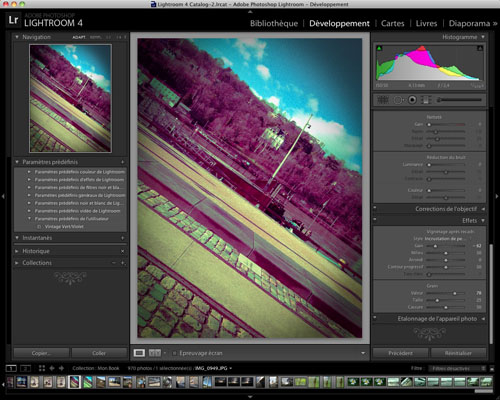Collapse filmstrip with bottom arrow
The height and width of the screenshot is (400, 500).
click(x=250, y=397)
